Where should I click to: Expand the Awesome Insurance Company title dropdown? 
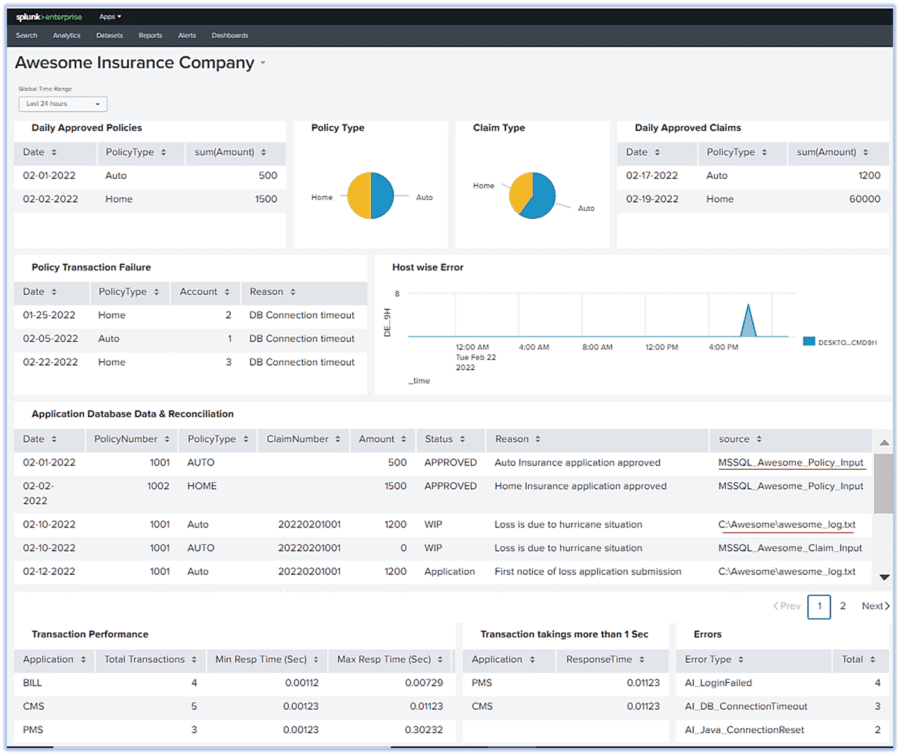click(263, 62)
